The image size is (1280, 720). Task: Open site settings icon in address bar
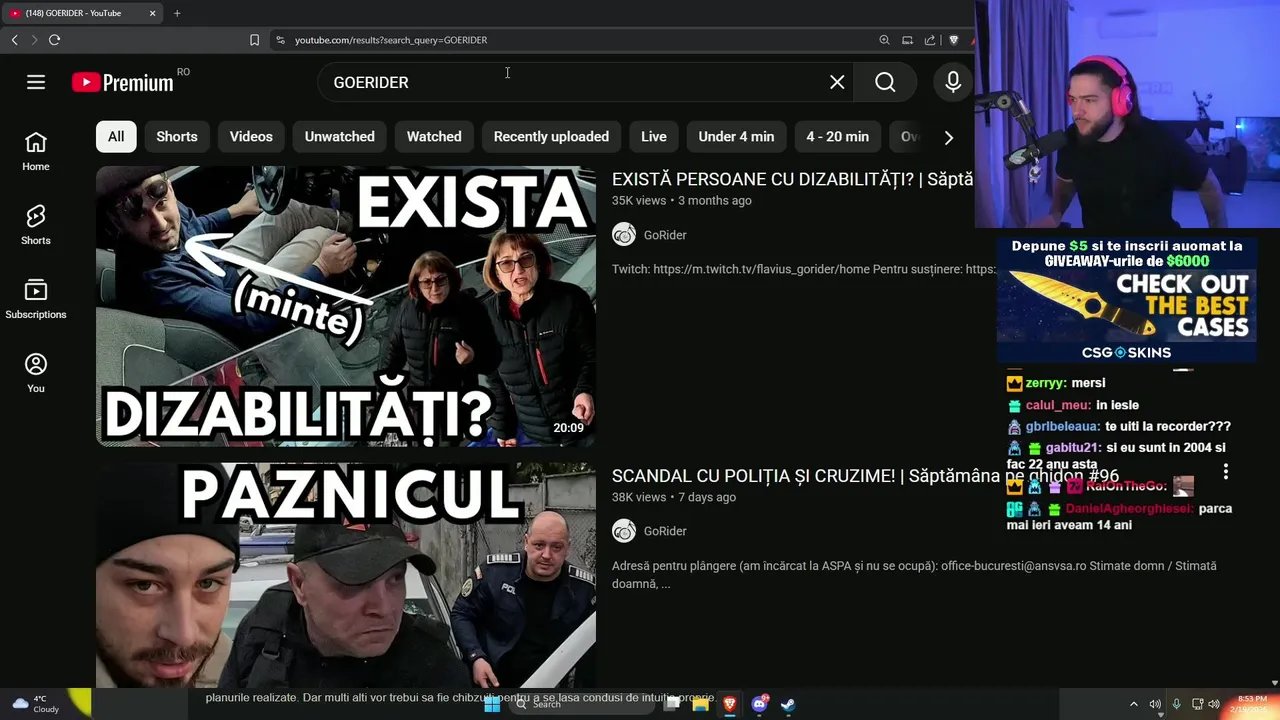pyautogui.click(x=280, y=40)
